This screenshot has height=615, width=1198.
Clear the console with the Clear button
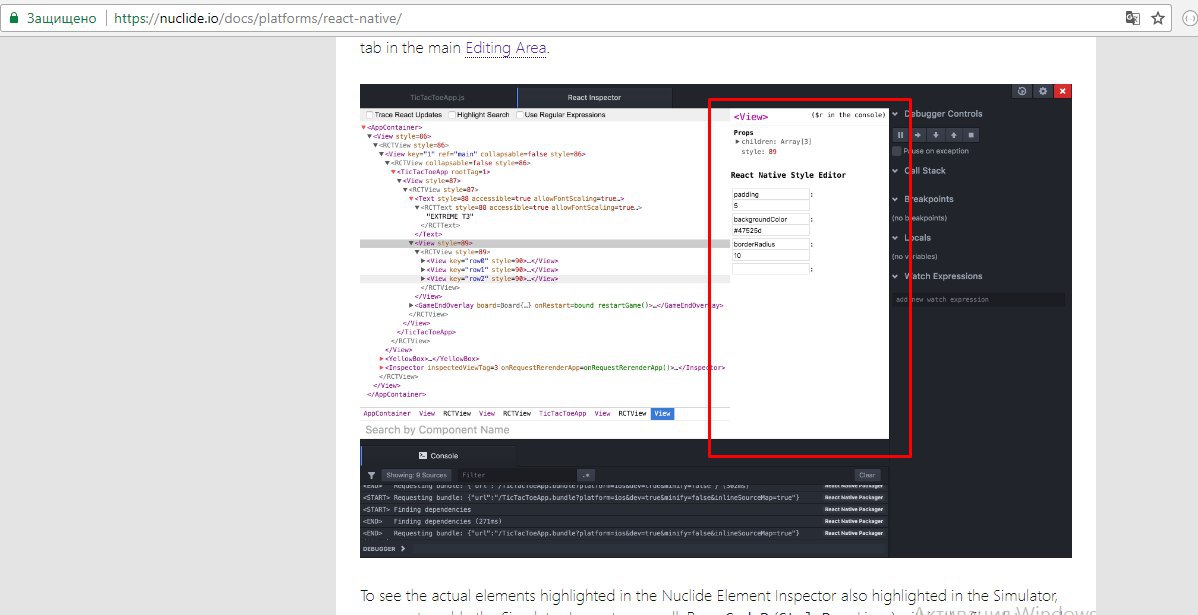point(867,475)
